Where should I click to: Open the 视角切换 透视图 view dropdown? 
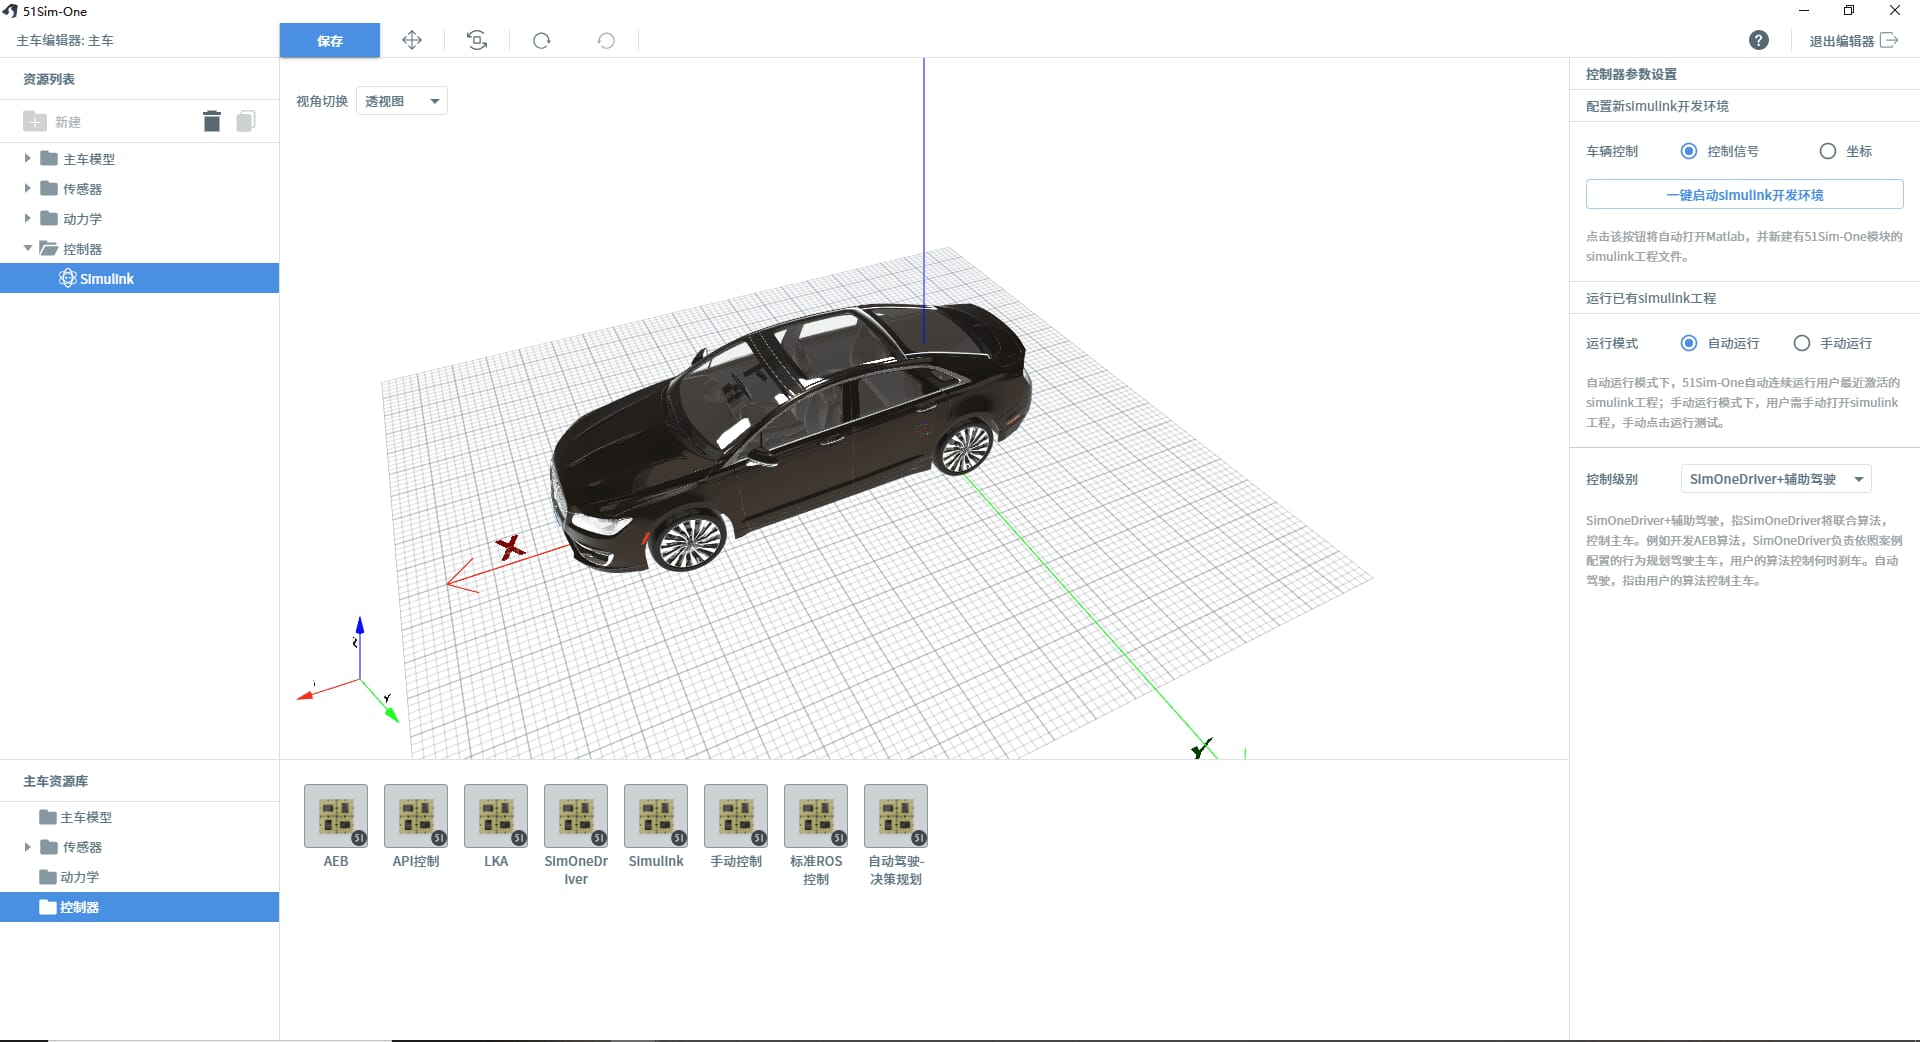click(x=402, y=101)
